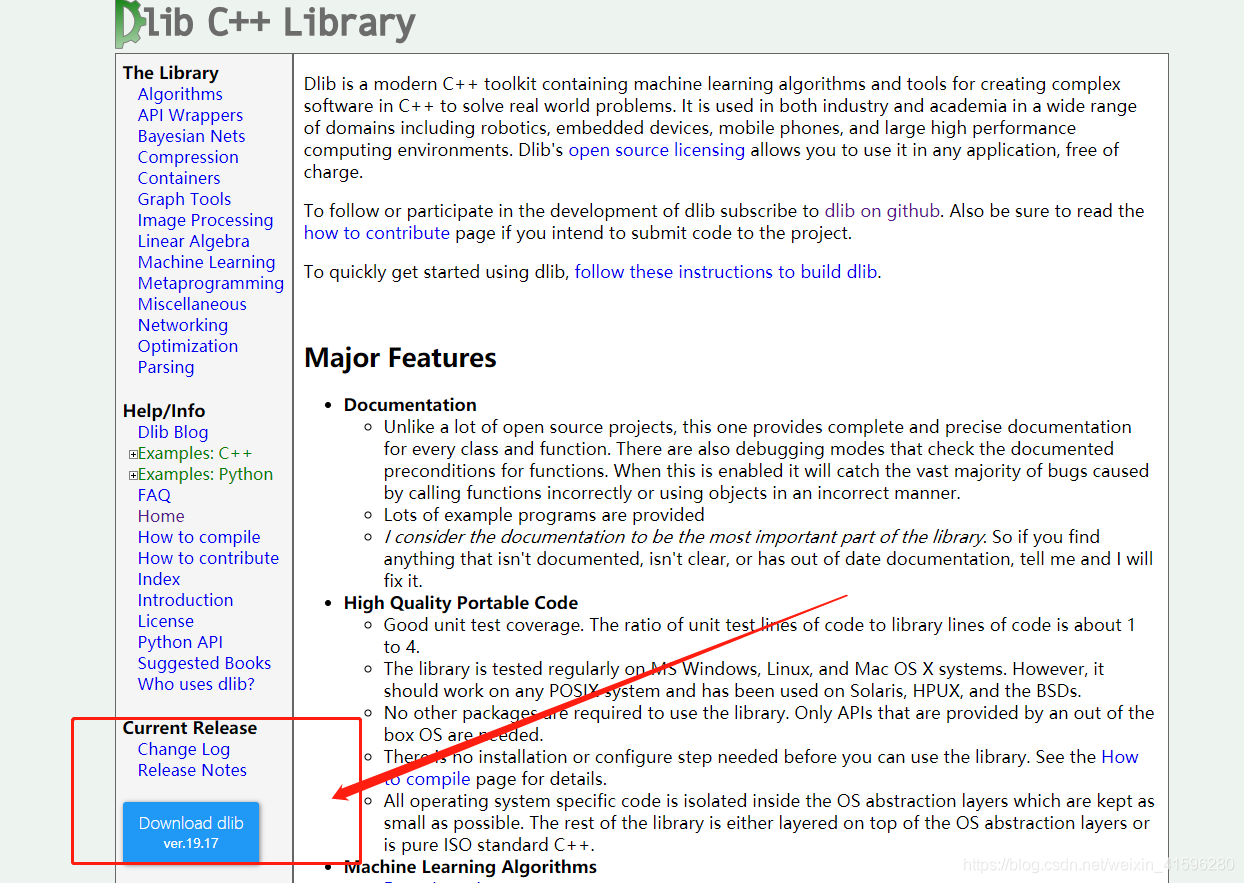Viewport: 1244px width, 883px height.
Task: Click 'Lots of example programs are provided' text
Action: 544,515
